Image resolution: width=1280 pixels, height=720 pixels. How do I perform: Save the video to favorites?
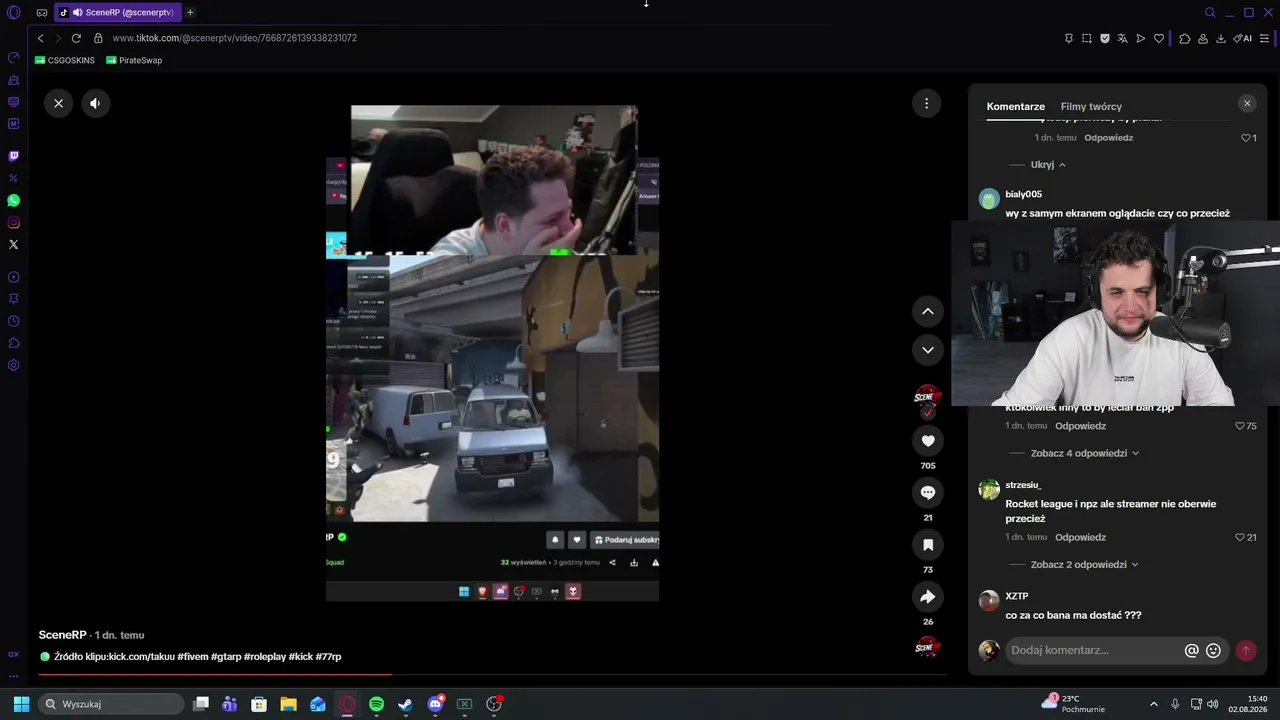[928, 545]
